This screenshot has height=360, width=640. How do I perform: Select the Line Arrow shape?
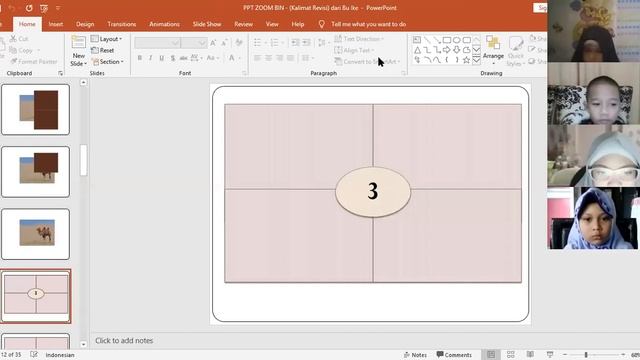[x=437, y=40]
